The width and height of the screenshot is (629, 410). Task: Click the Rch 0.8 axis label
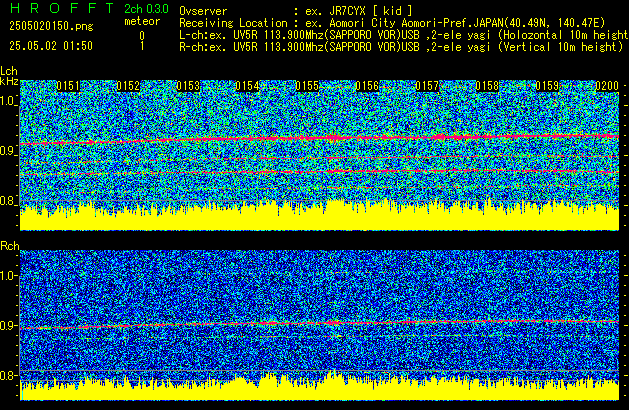pyautogui.click(x=8, y=376)
